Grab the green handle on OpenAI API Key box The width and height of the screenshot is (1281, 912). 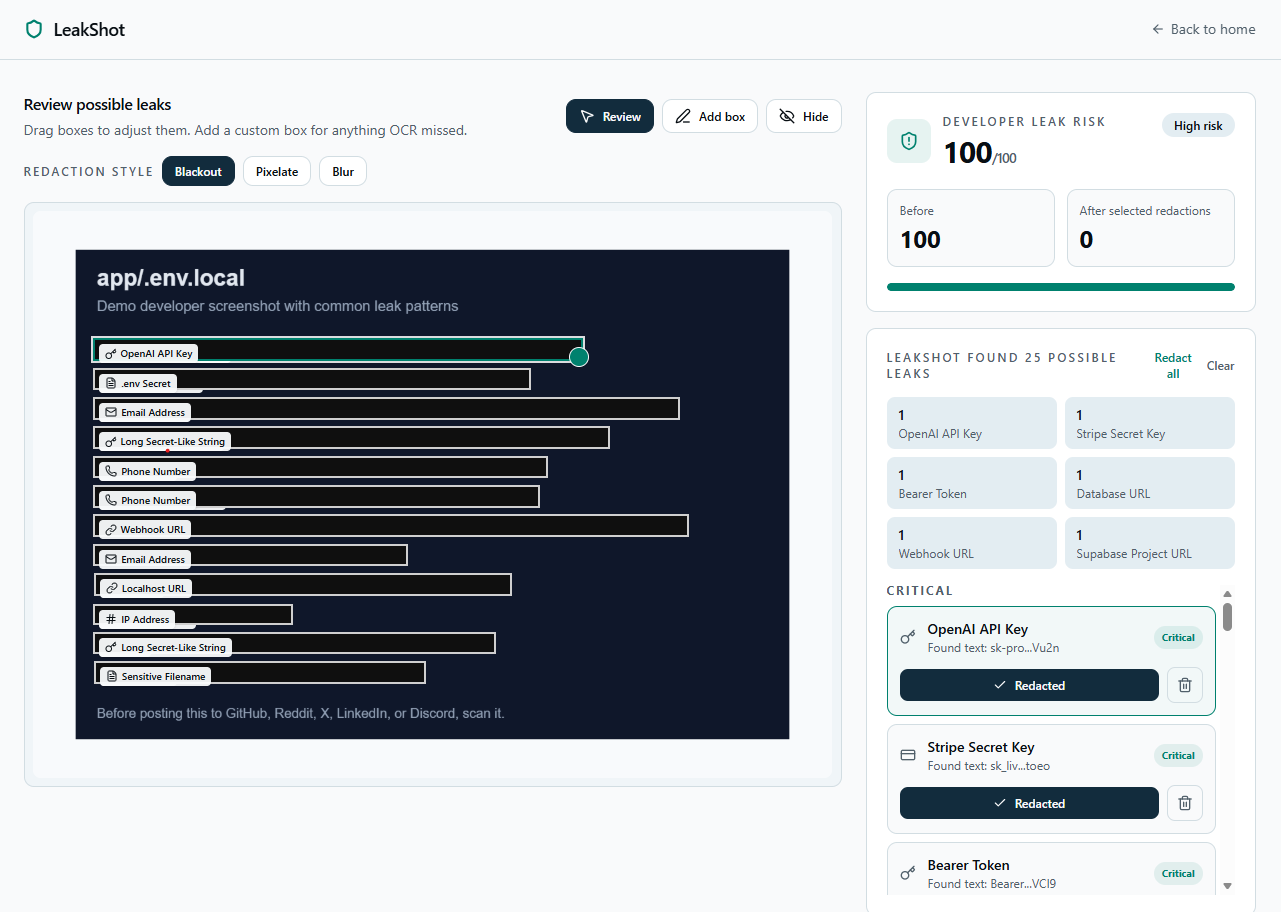coord(578,357)
